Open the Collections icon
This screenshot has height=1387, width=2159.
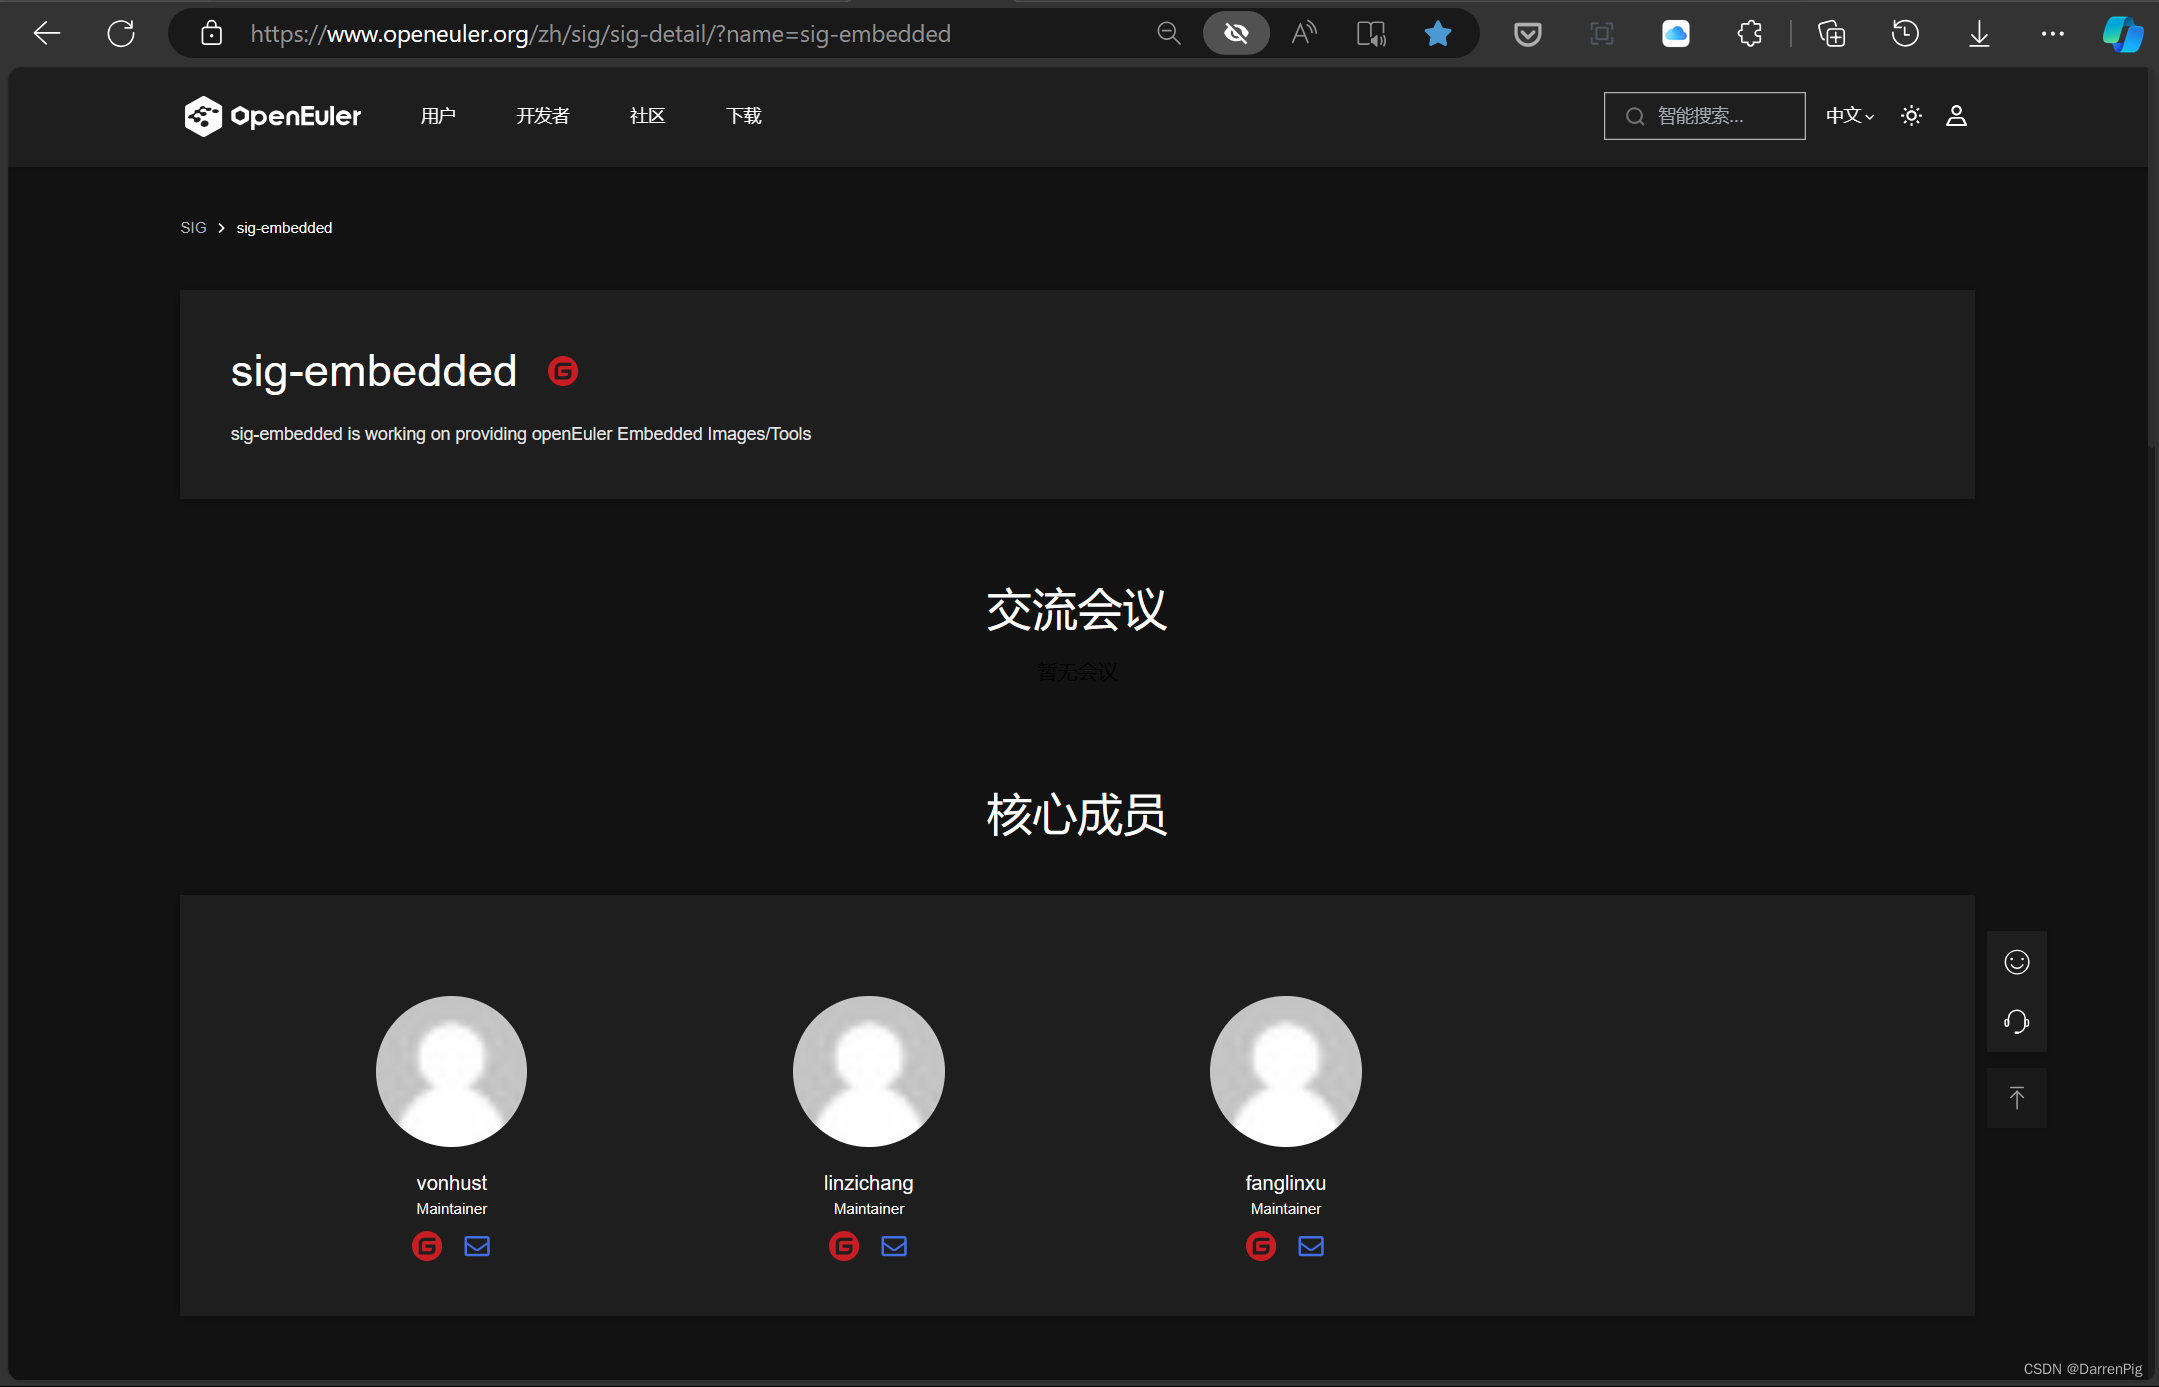point(1832,34)
